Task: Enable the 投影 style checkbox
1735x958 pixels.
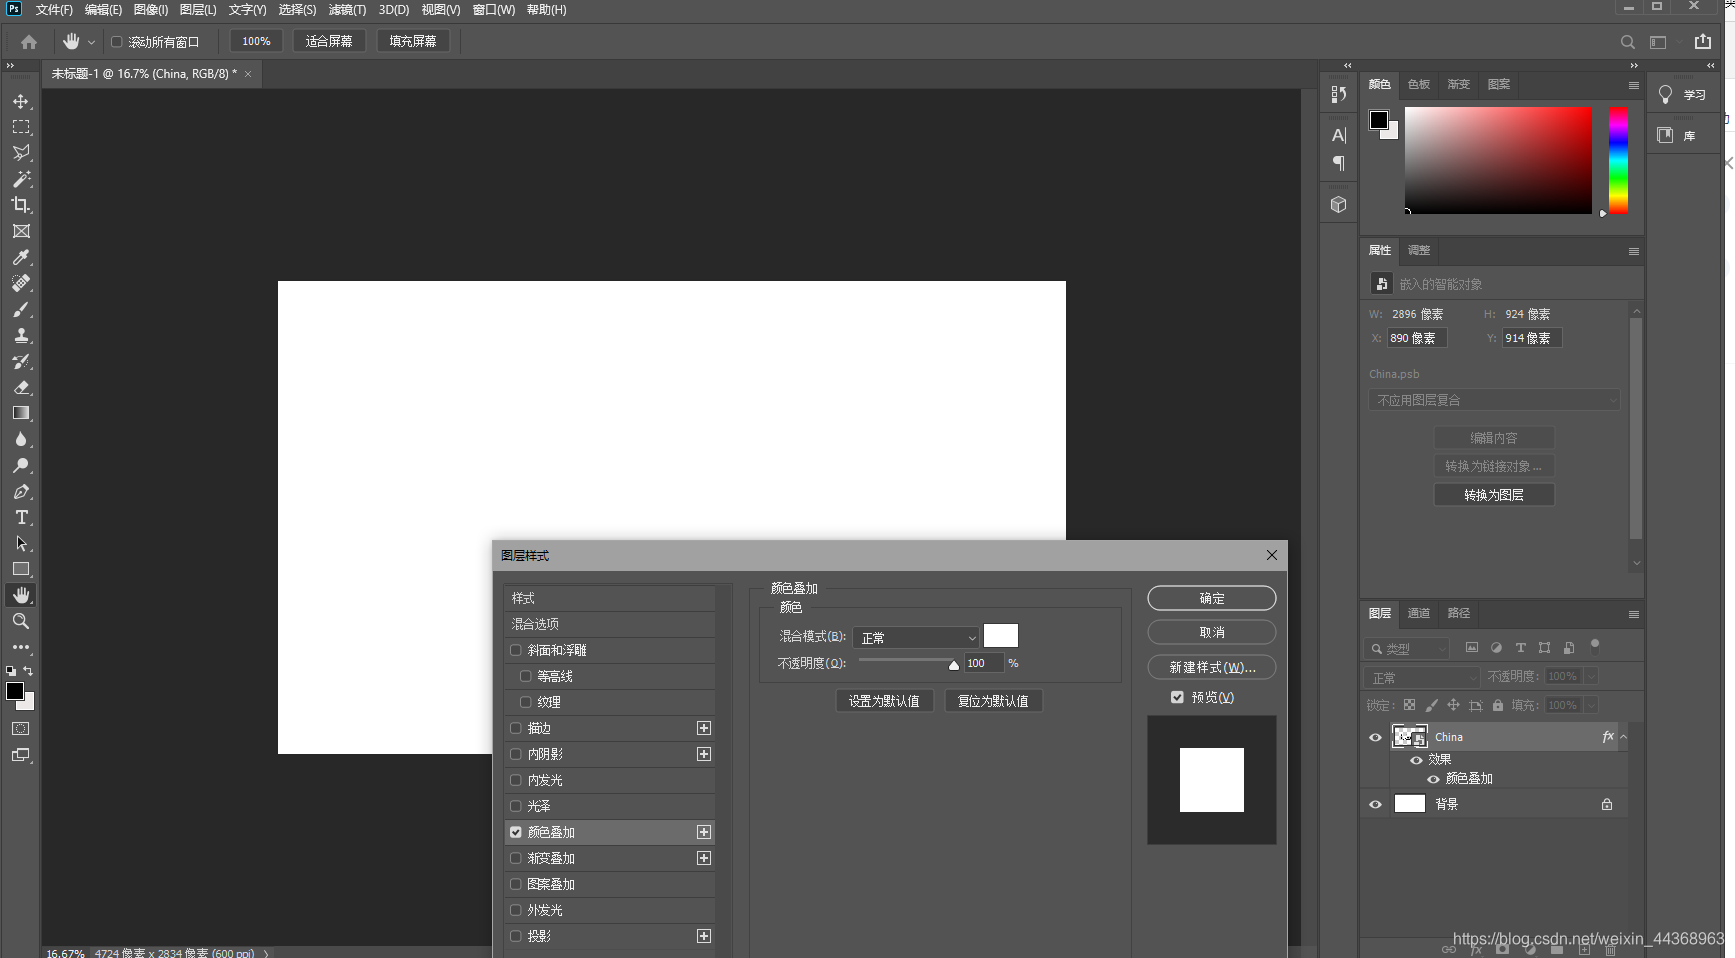Action: (516, 936)
